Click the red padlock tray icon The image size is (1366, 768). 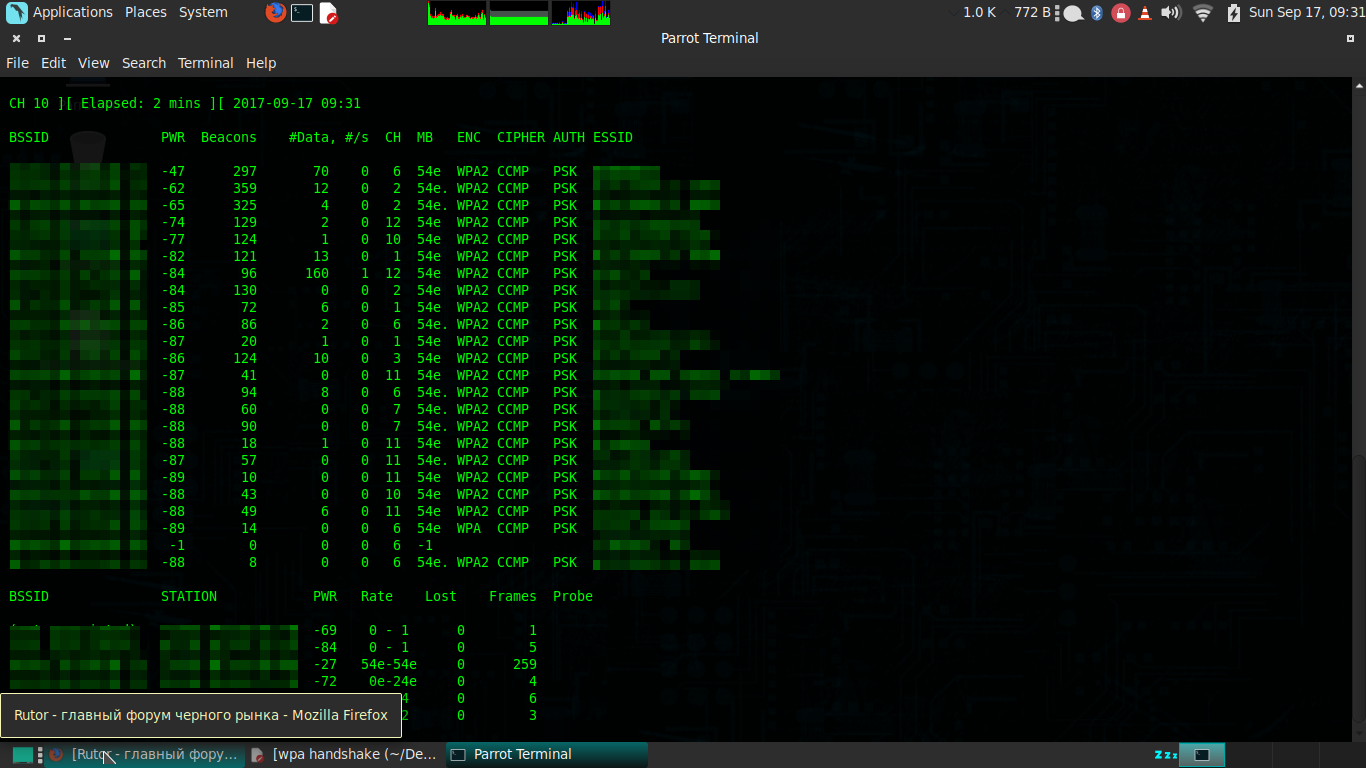click(x=1120, y=13)
